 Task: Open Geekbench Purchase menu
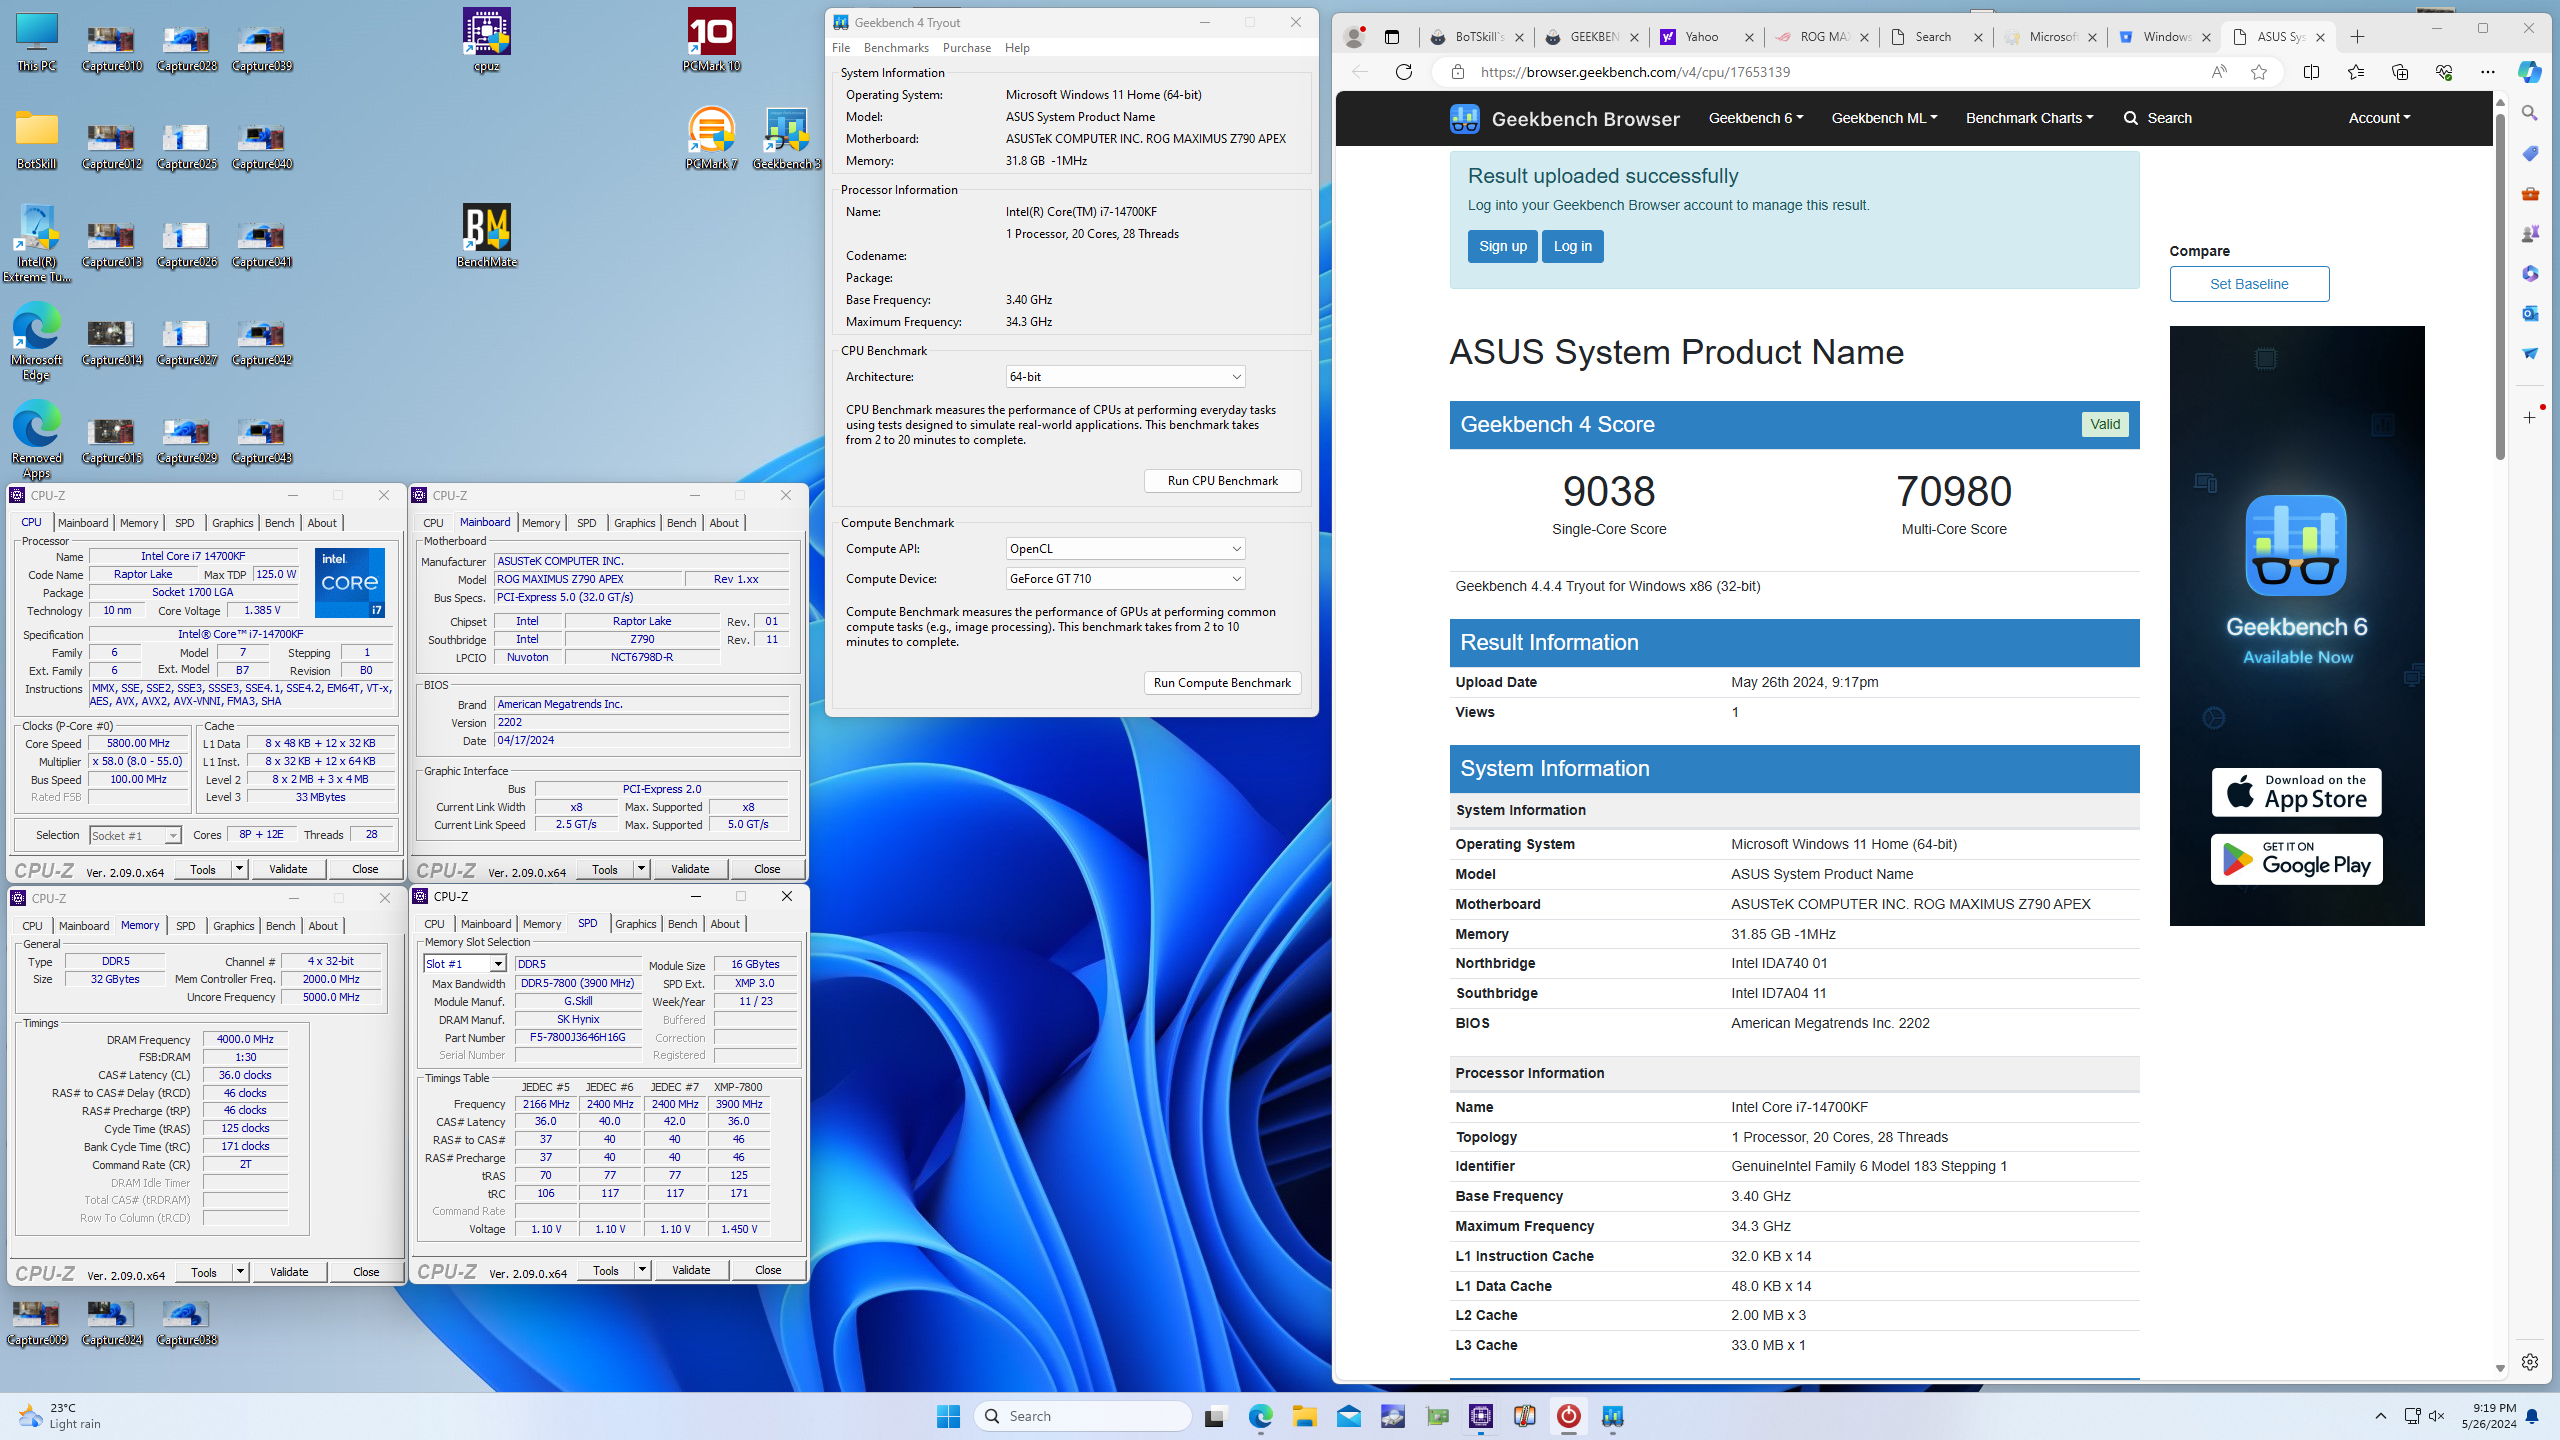pos(967,48)
